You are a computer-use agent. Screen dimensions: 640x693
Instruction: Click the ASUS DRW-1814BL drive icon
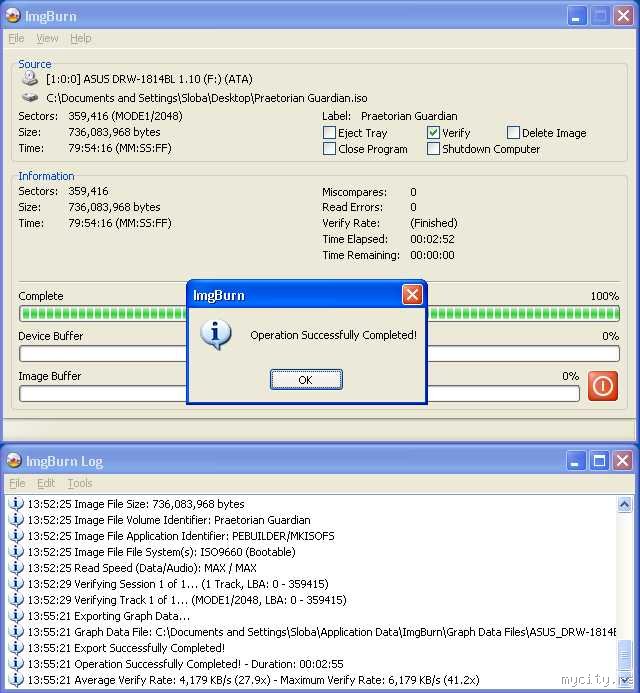point(30,79)
